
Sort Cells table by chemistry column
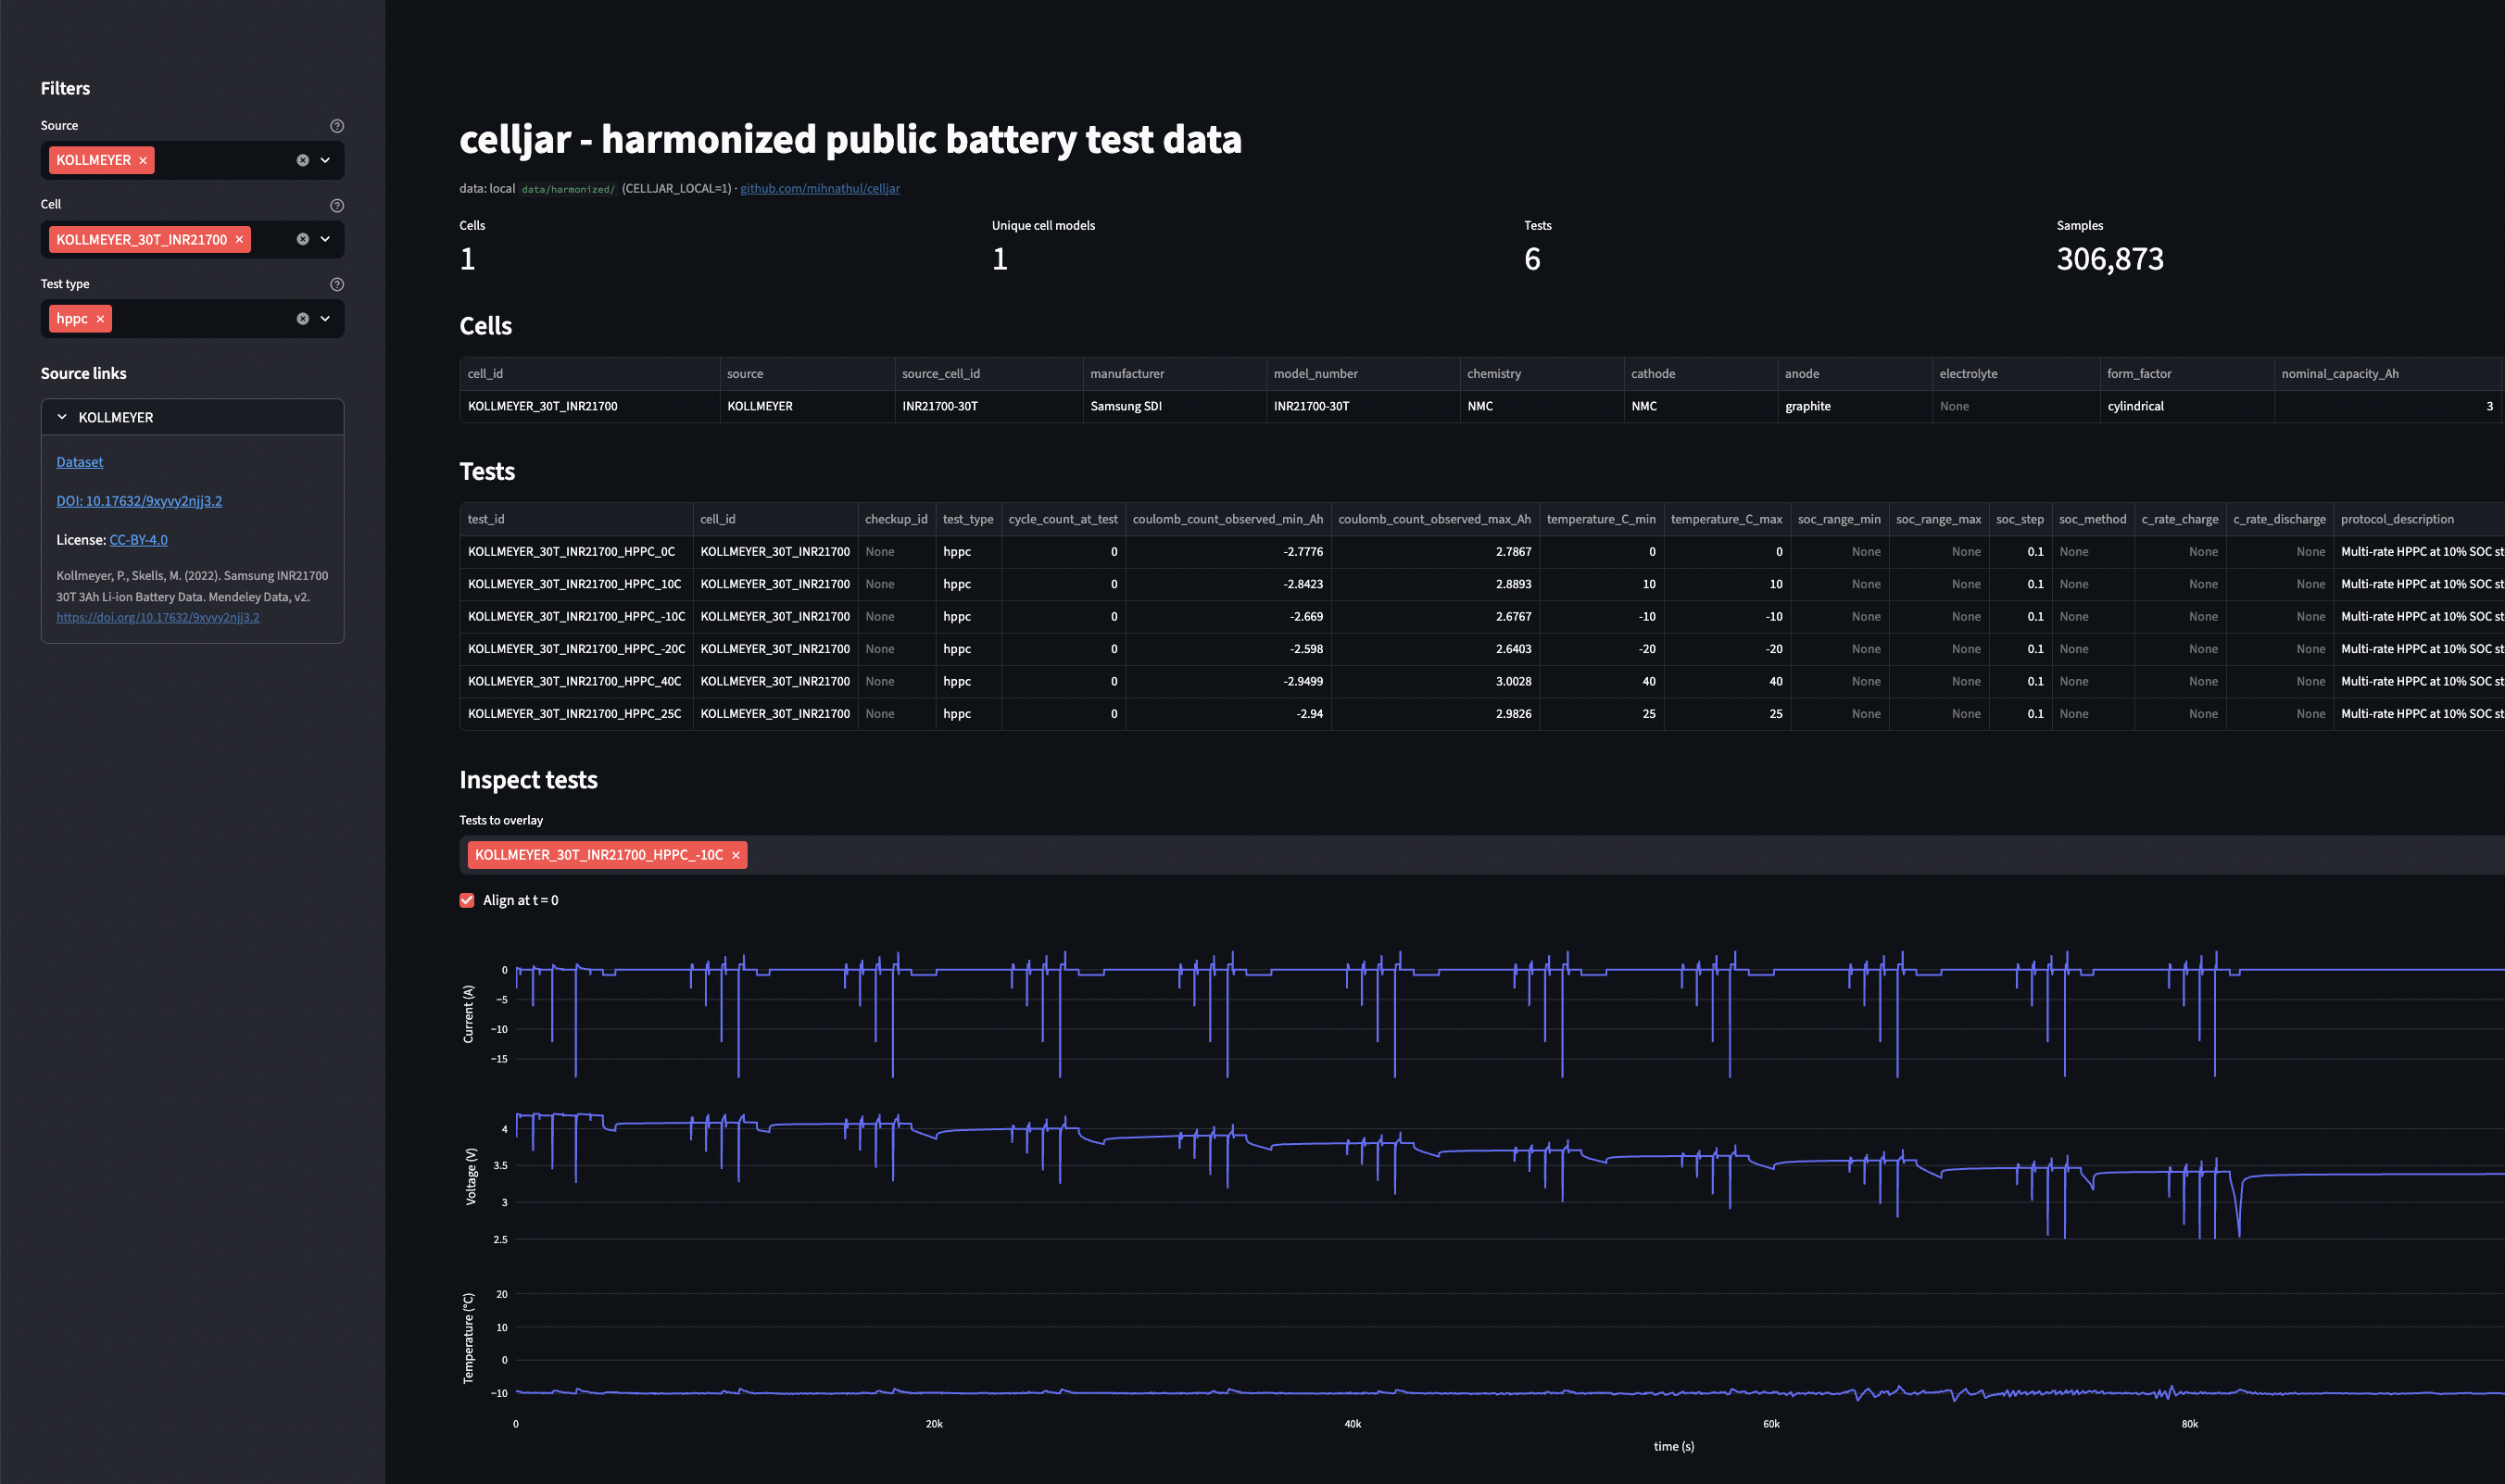[1541, 374]
